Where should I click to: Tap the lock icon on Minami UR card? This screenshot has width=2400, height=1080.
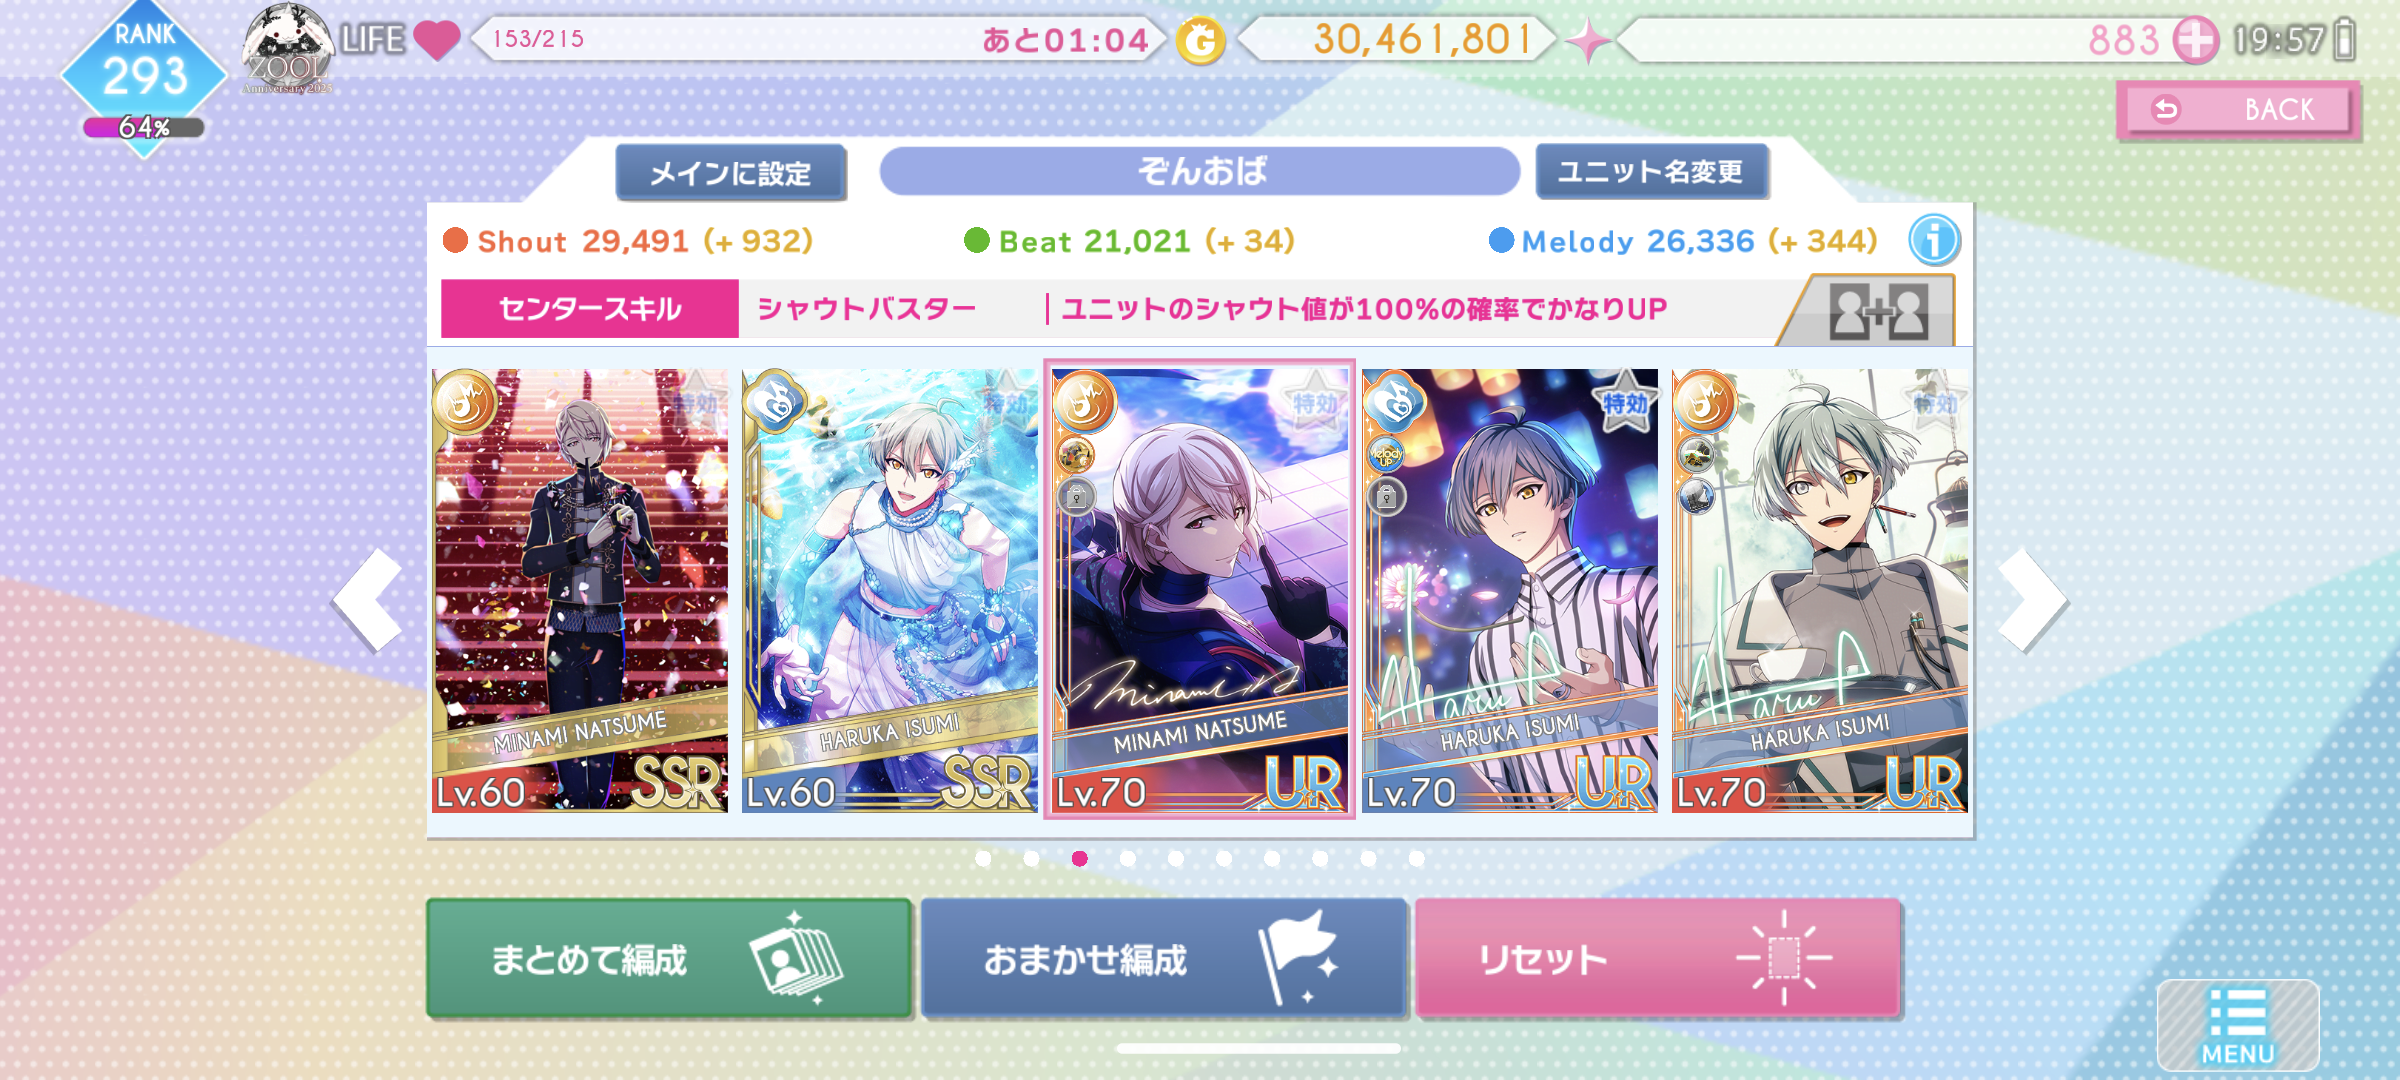point(1076,496)
